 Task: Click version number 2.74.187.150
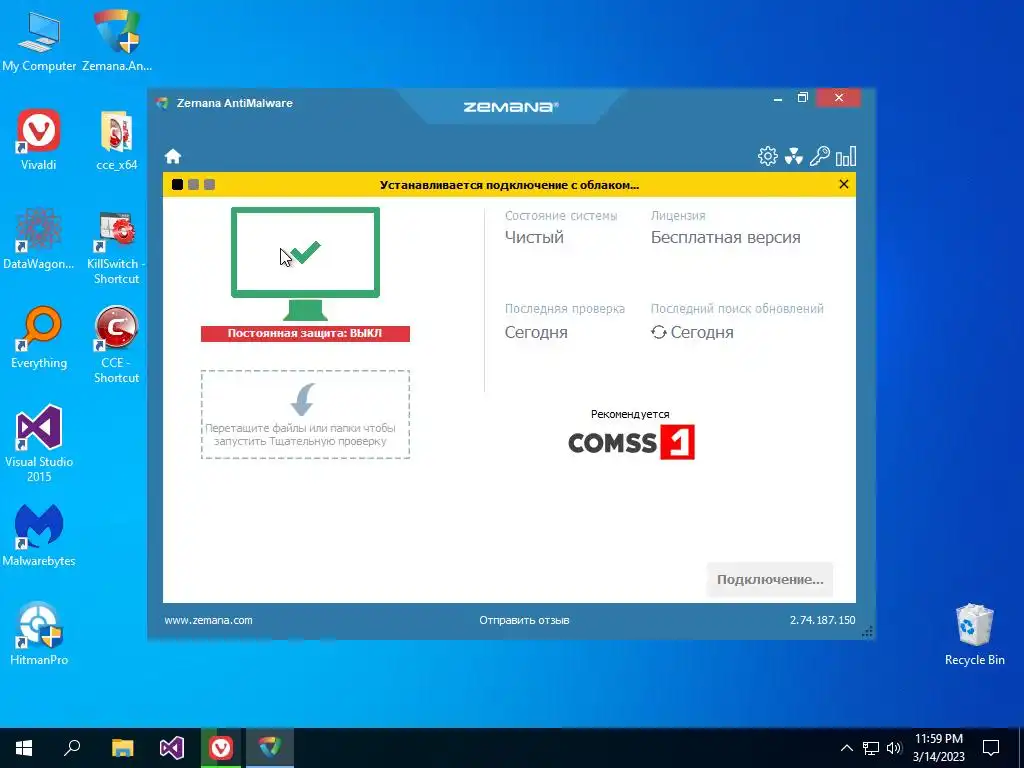pos(822,620)
